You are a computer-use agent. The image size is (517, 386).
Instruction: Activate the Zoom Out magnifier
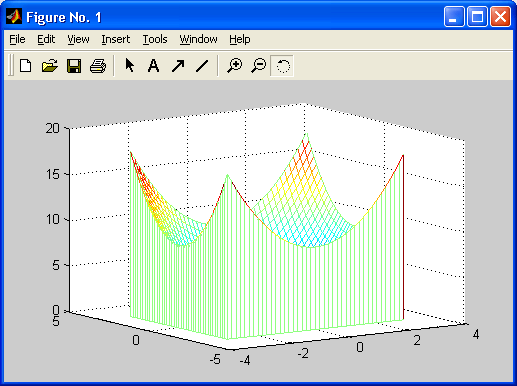(x=259, y=65)
